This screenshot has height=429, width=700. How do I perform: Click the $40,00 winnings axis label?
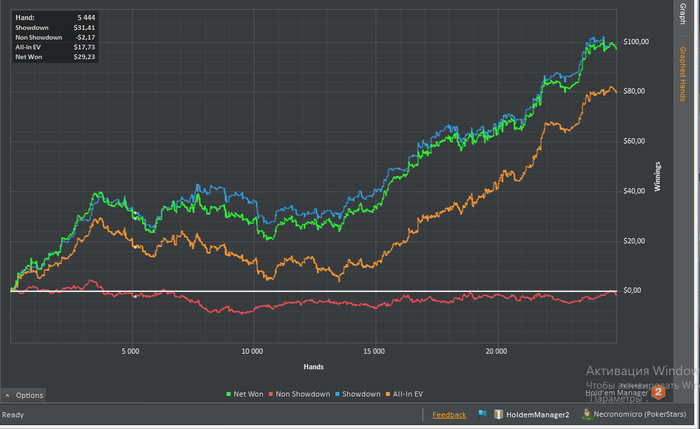point(634,191)
